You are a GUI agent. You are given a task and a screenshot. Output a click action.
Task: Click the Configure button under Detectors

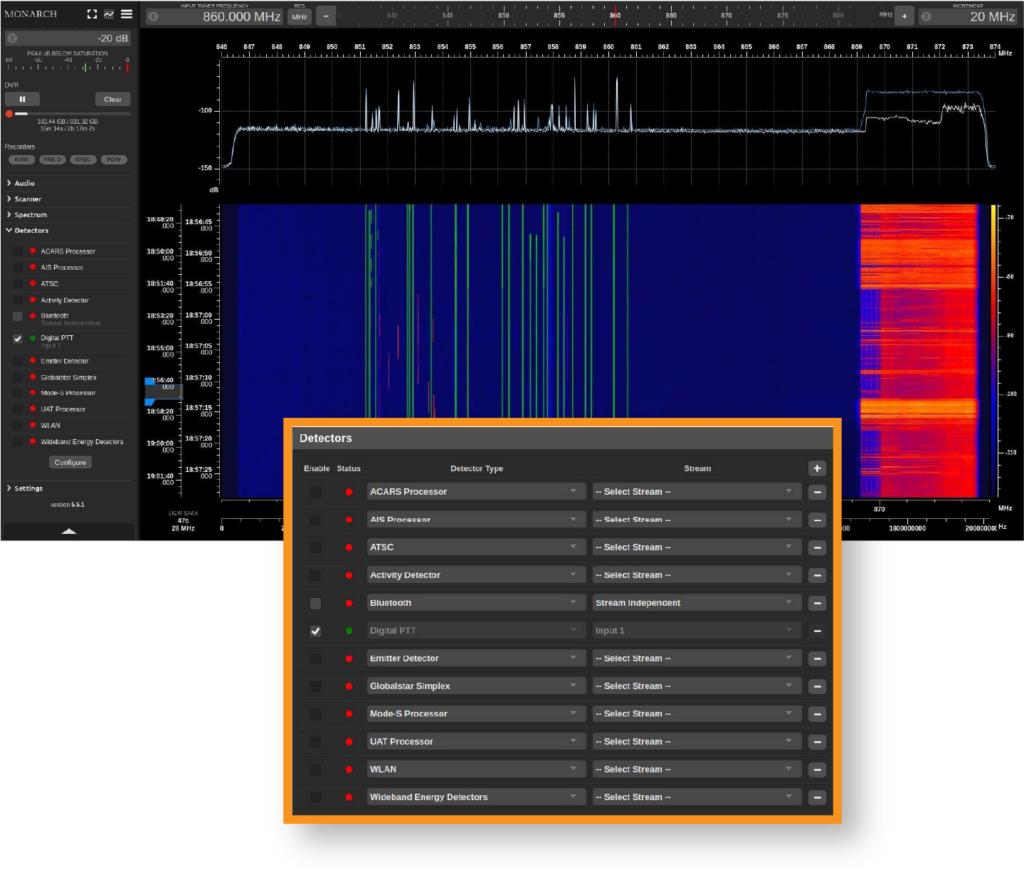[x=70, y=462]
